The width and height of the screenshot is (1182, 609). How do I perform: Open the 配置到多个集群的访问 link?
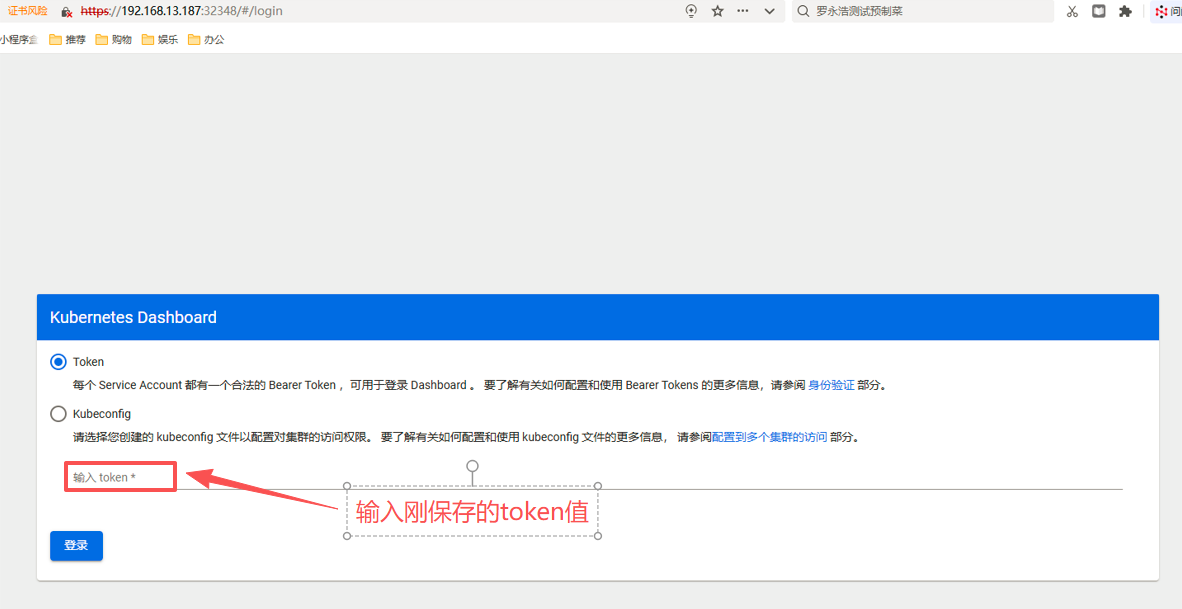[769, 437]
